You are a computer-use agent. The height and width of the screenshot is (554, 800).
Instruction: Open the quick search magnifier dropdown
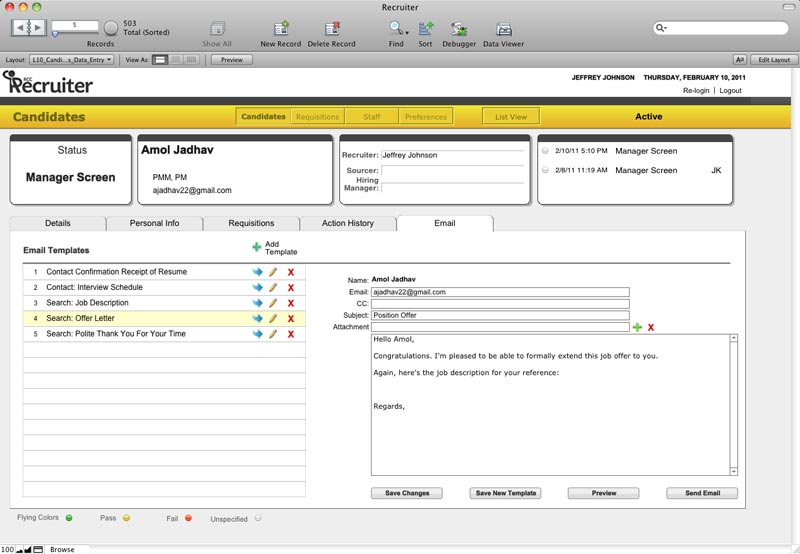661,28
